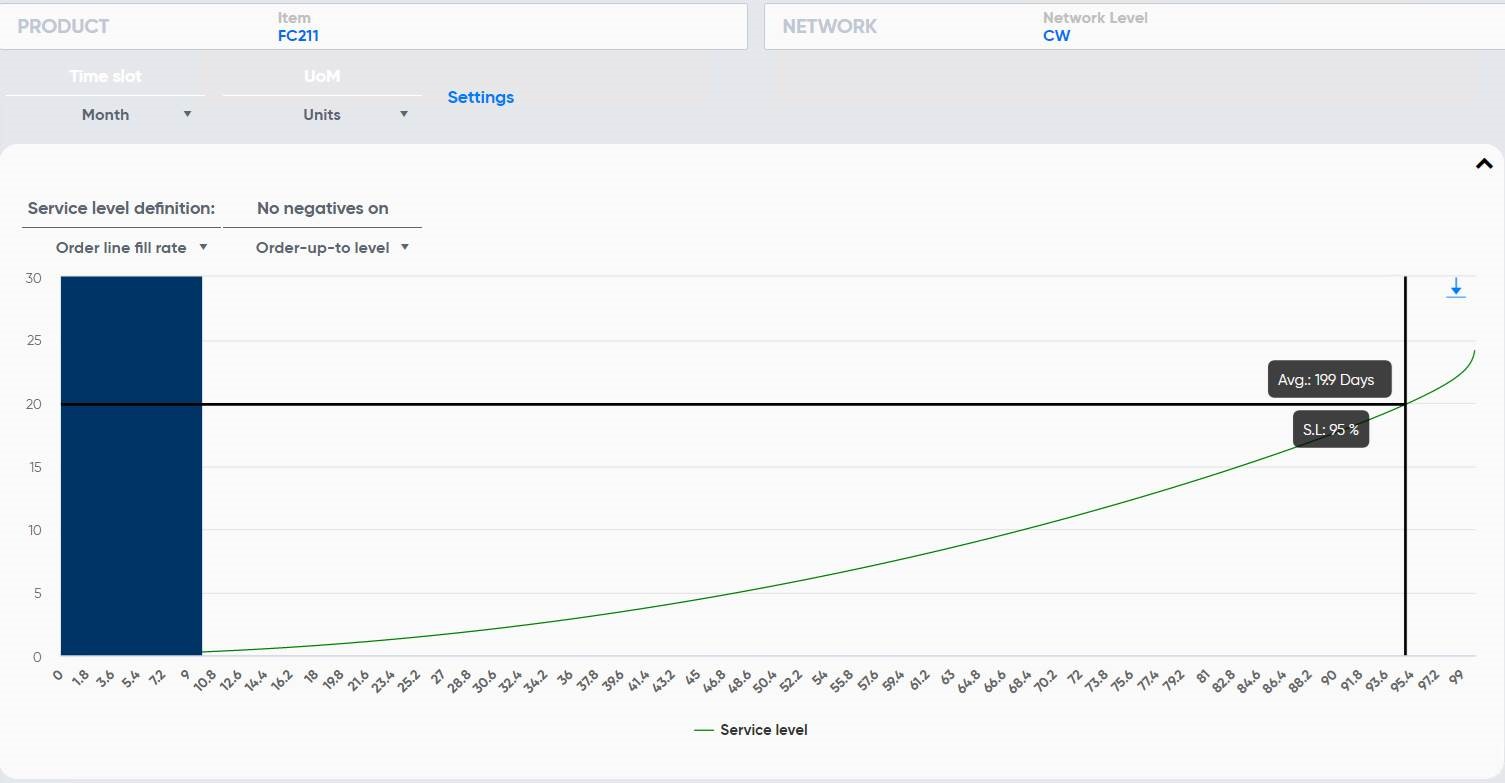1505x783 pixels.
Task: Toggle the Service level legend entry
Action: (763, 730)
